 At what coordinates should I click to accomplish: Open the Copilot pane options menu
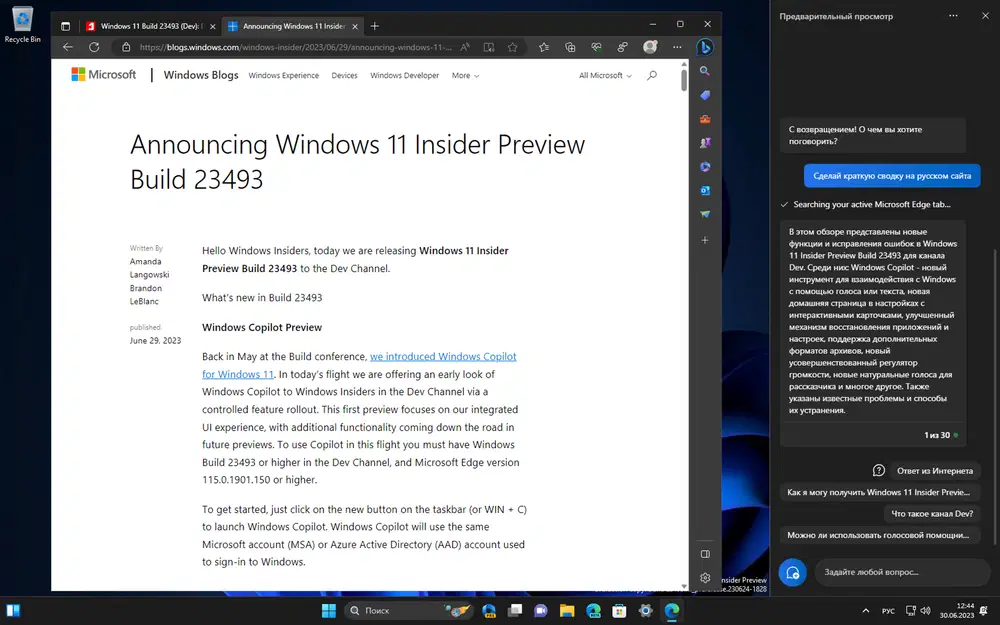click(953, 16)
